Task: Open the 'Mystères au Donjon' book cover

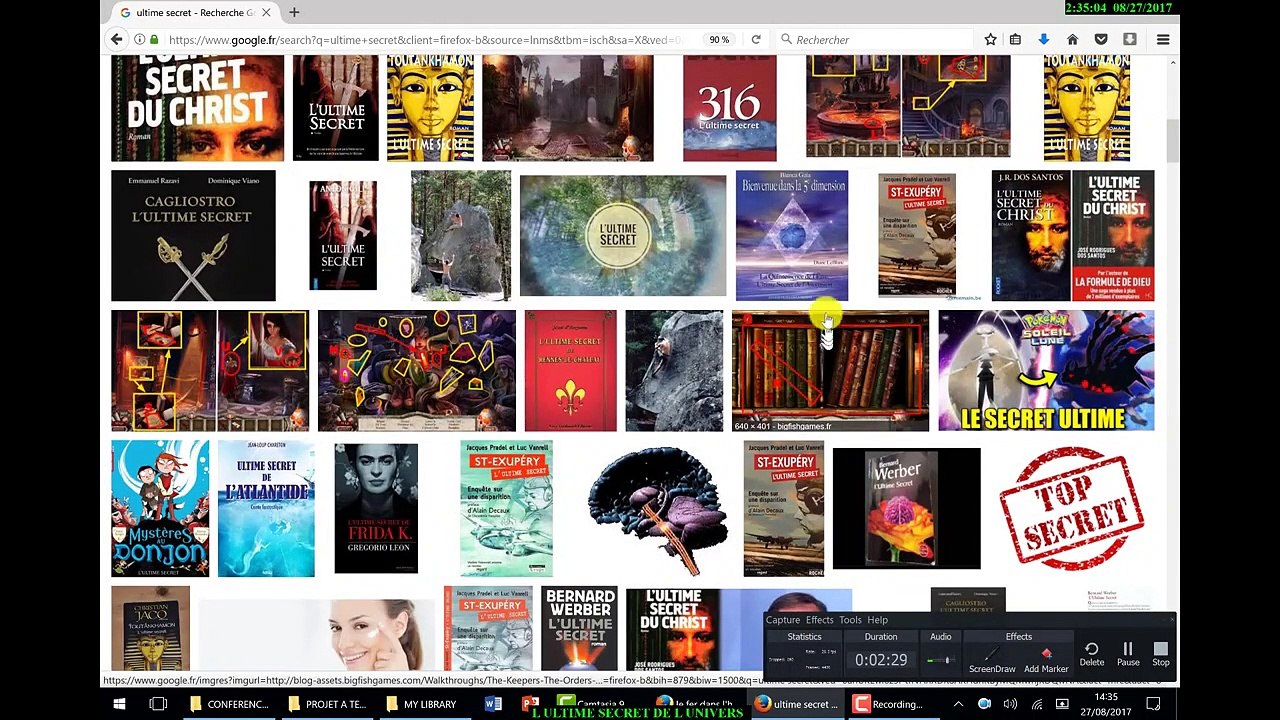Action: coord(160,509)
